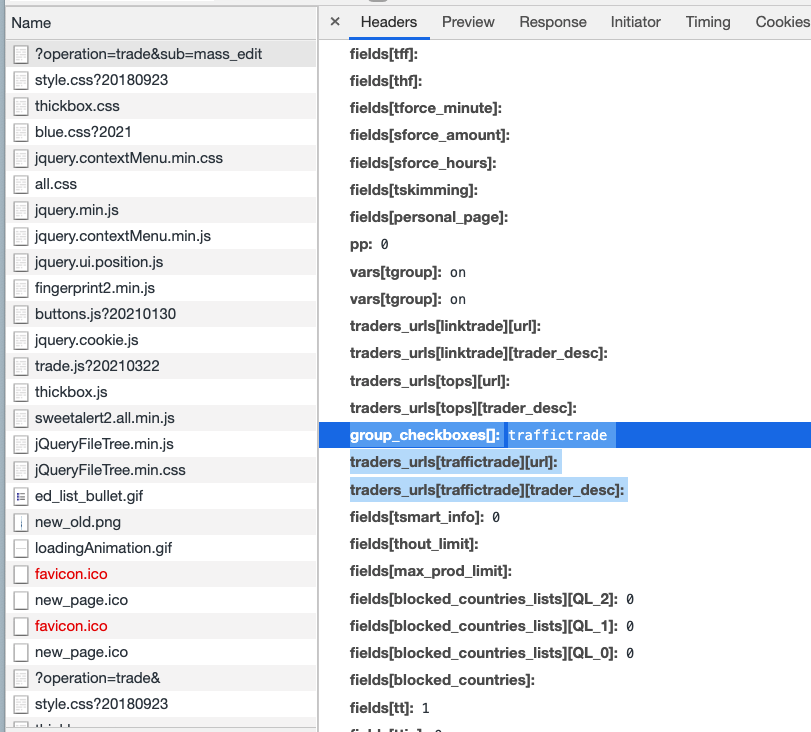
Task: Click the file icon beside buttons.js?20210130
Action: click(x=21, y=314)
